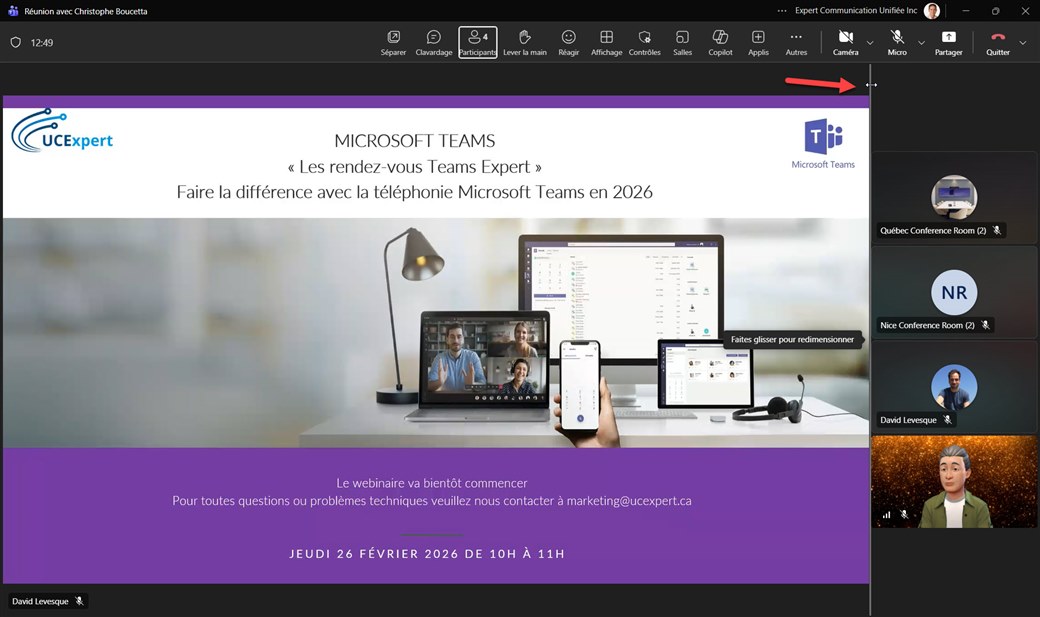Open the Salles breakout rooms
This screenshot has width=1040, height=617.
pyautogui.click(x=682, y=42)
